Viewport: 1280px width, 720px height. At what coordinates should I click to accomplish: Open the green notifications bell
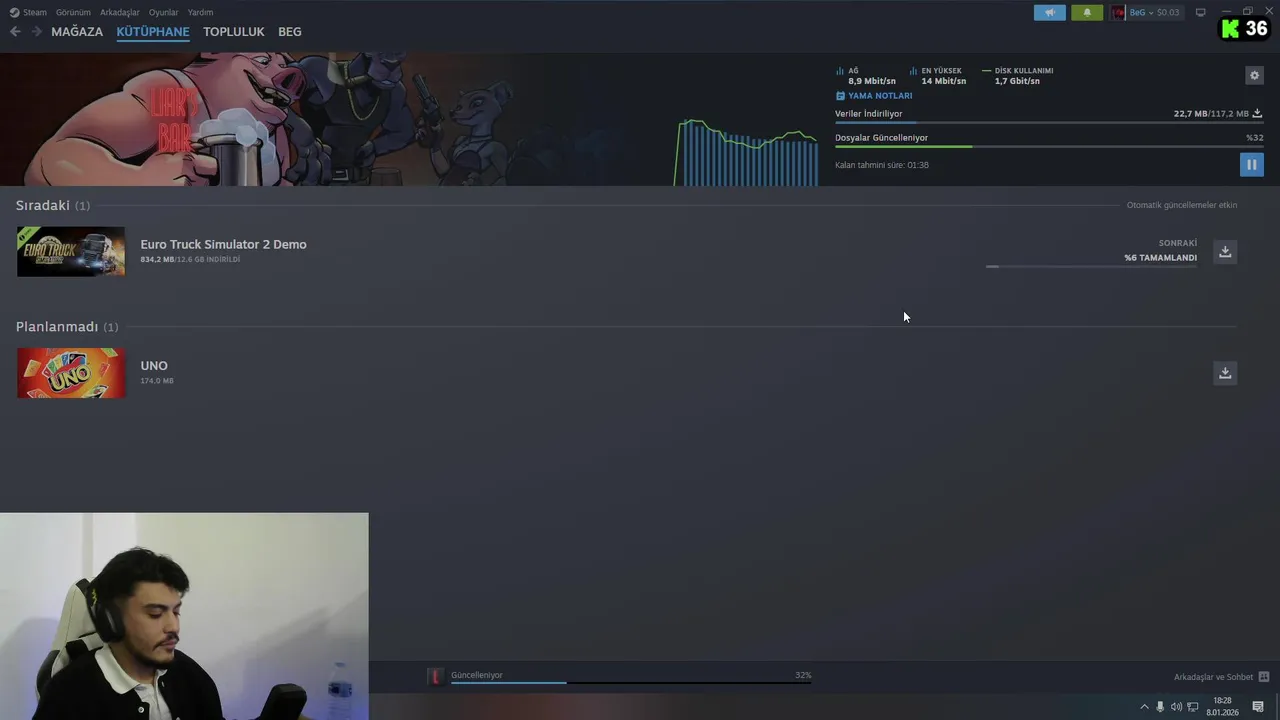pos(1087,12)
